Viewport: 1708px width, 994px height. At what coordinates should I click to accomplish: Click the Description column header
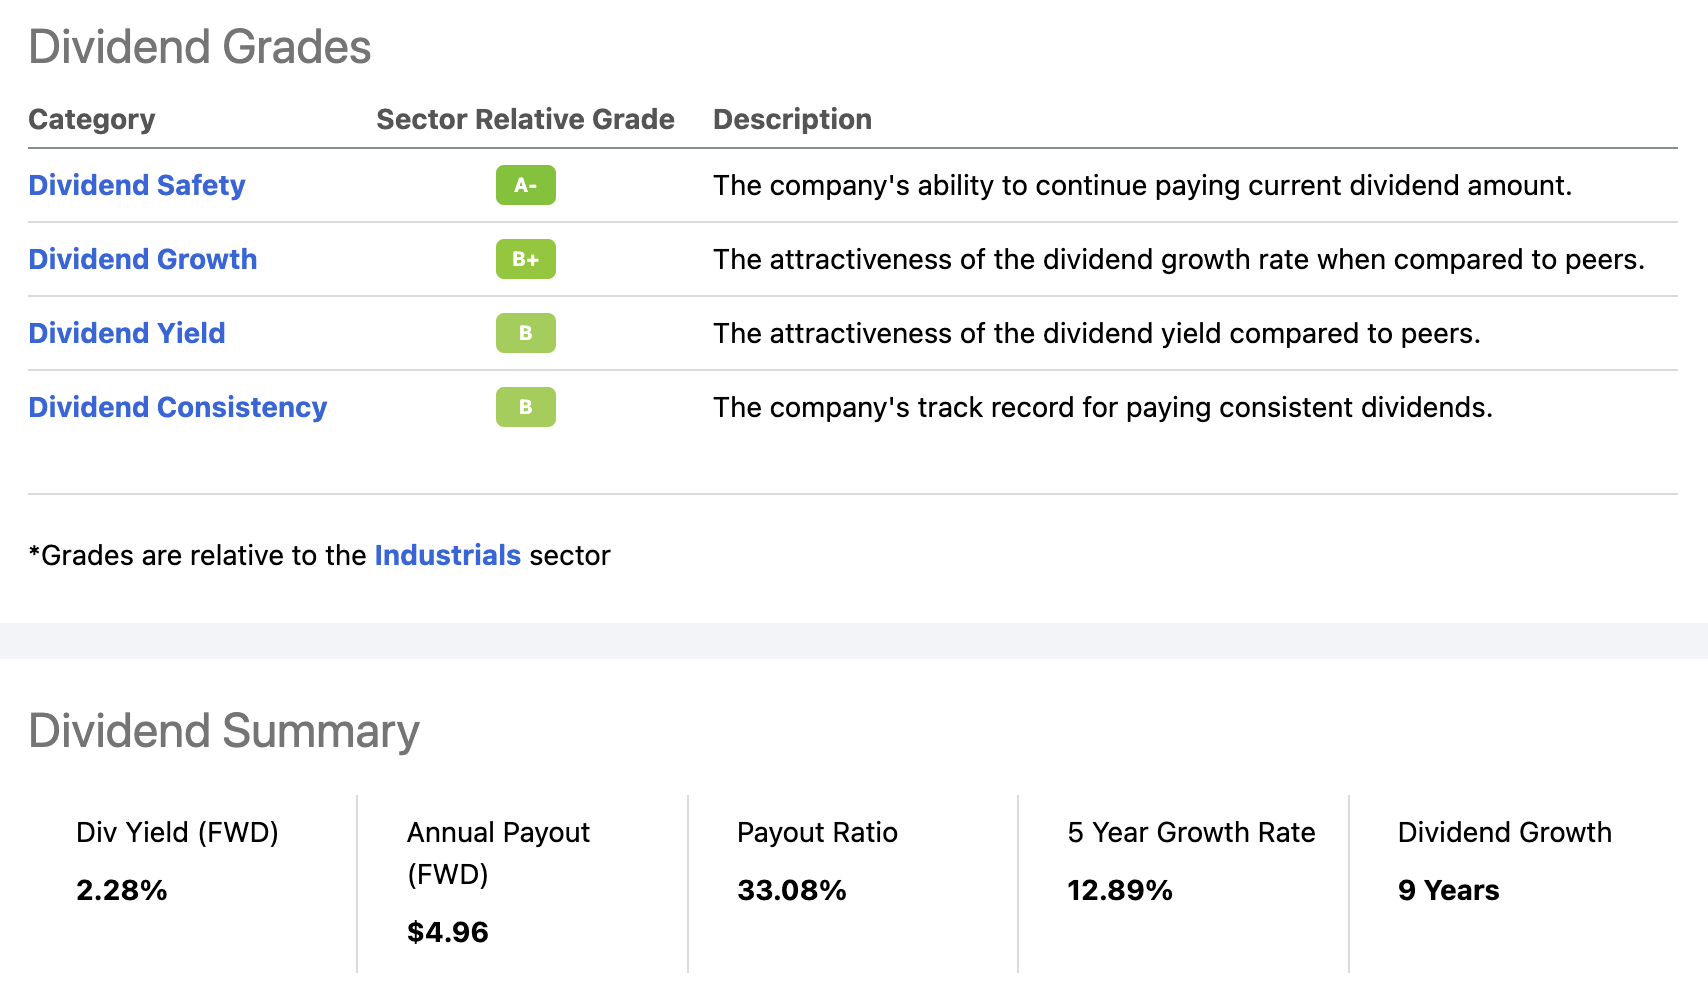point(792,119)
